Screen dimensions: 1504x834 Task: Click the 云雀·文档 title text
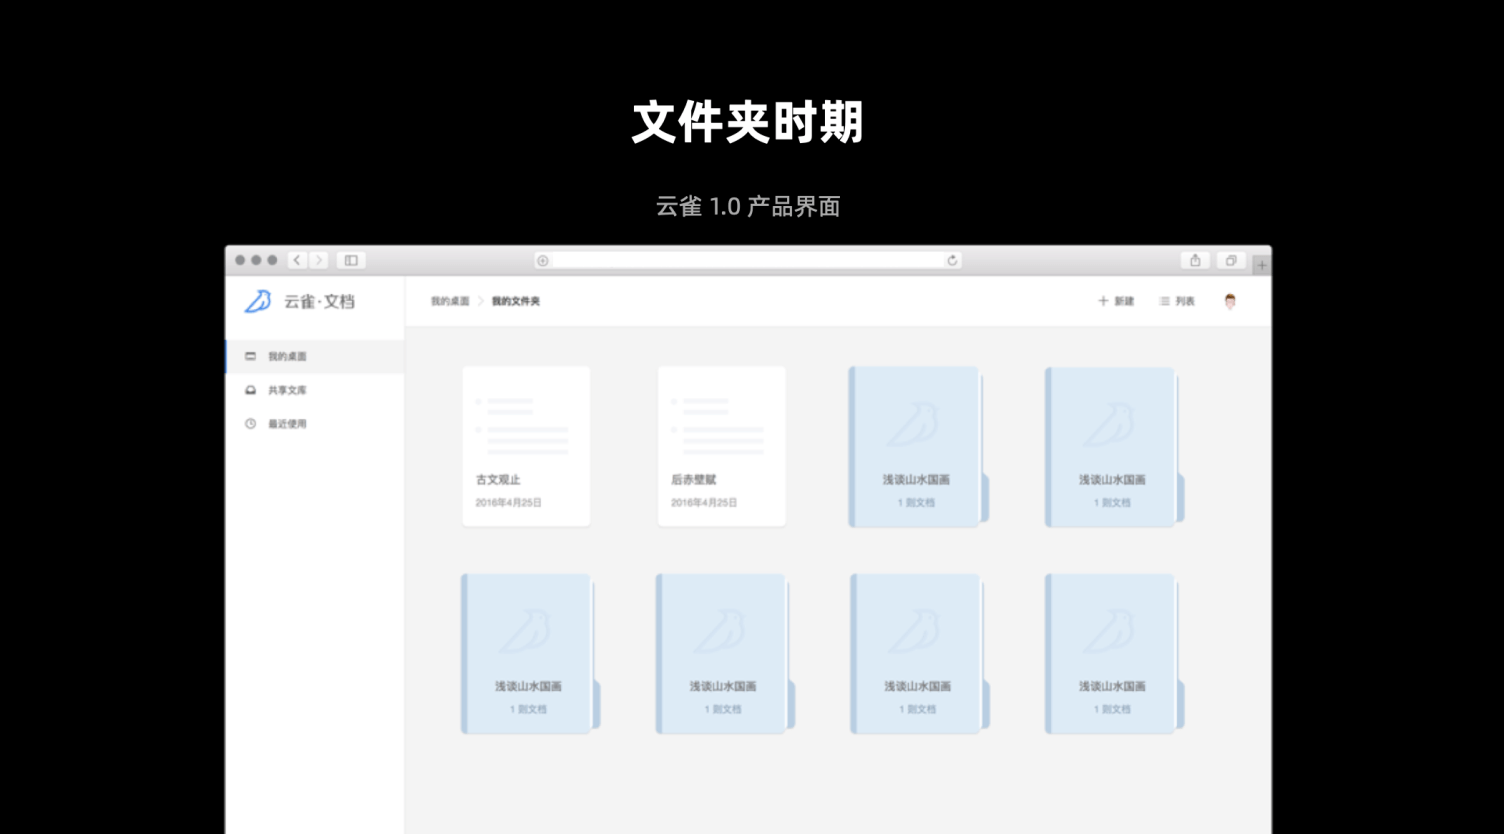click(x=319, y=301)
